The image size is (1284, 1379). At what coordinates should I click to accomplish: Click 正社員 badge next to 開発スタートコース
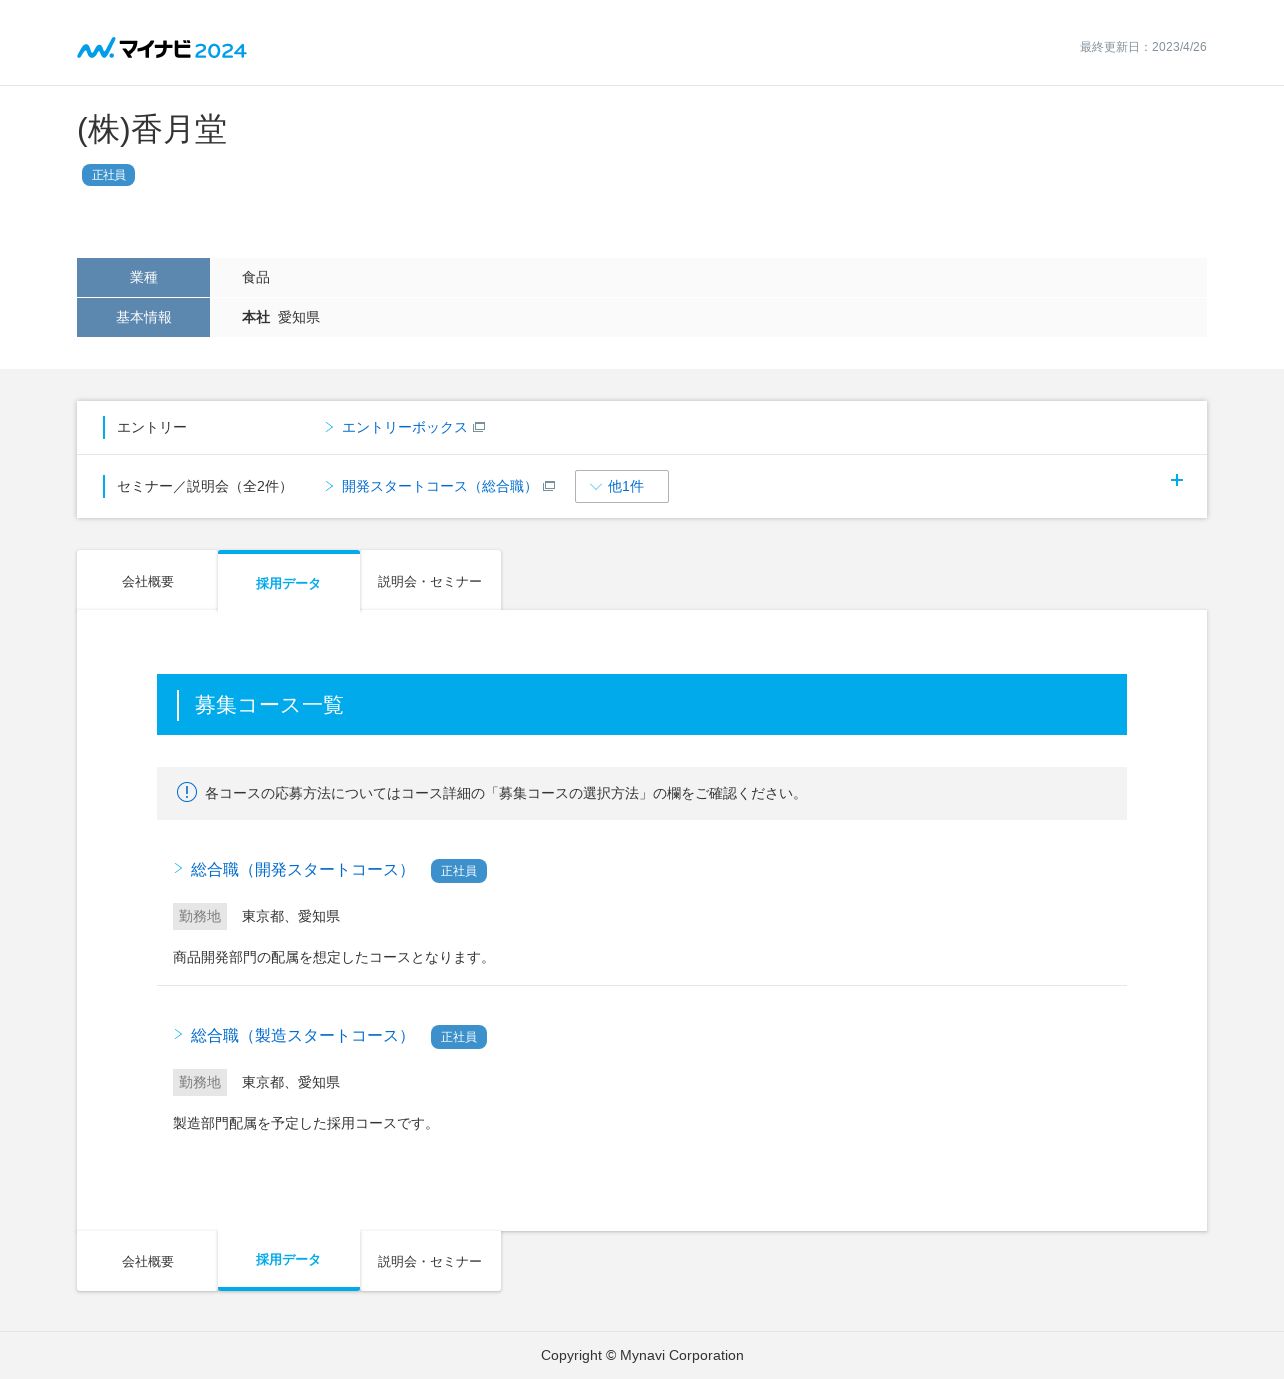tap(459, 871)
